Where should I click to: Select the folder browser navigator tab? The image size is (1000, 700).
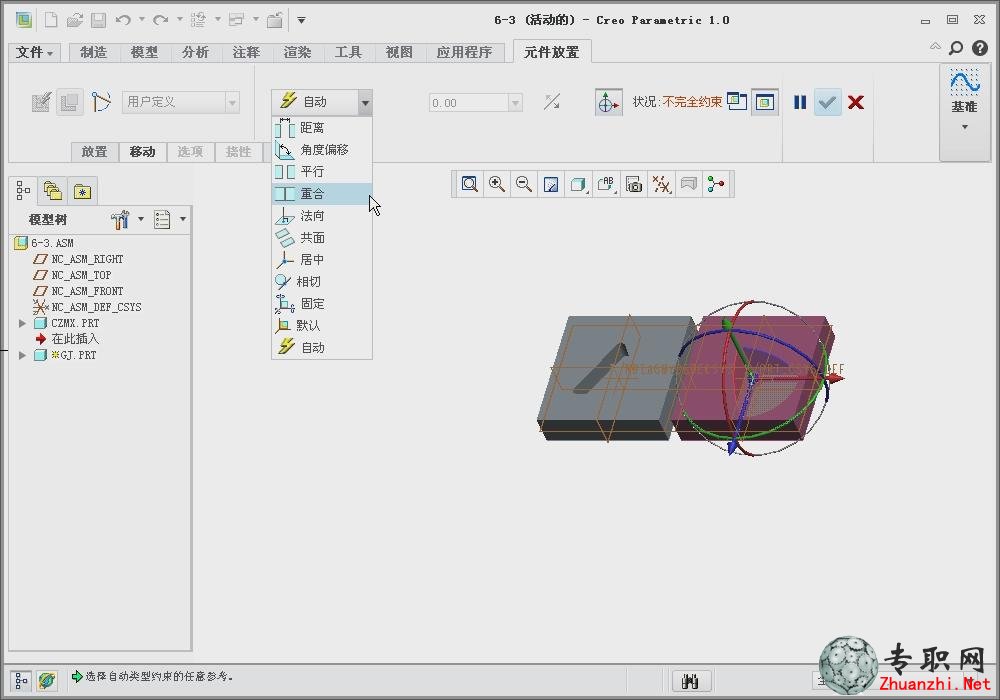[x=52, y=191]
